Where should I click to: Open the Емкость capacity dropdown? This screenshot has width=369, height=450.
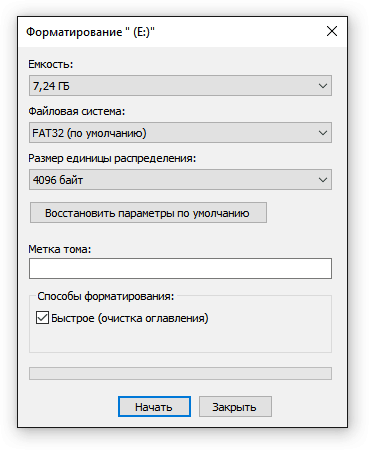click(180, 86)
